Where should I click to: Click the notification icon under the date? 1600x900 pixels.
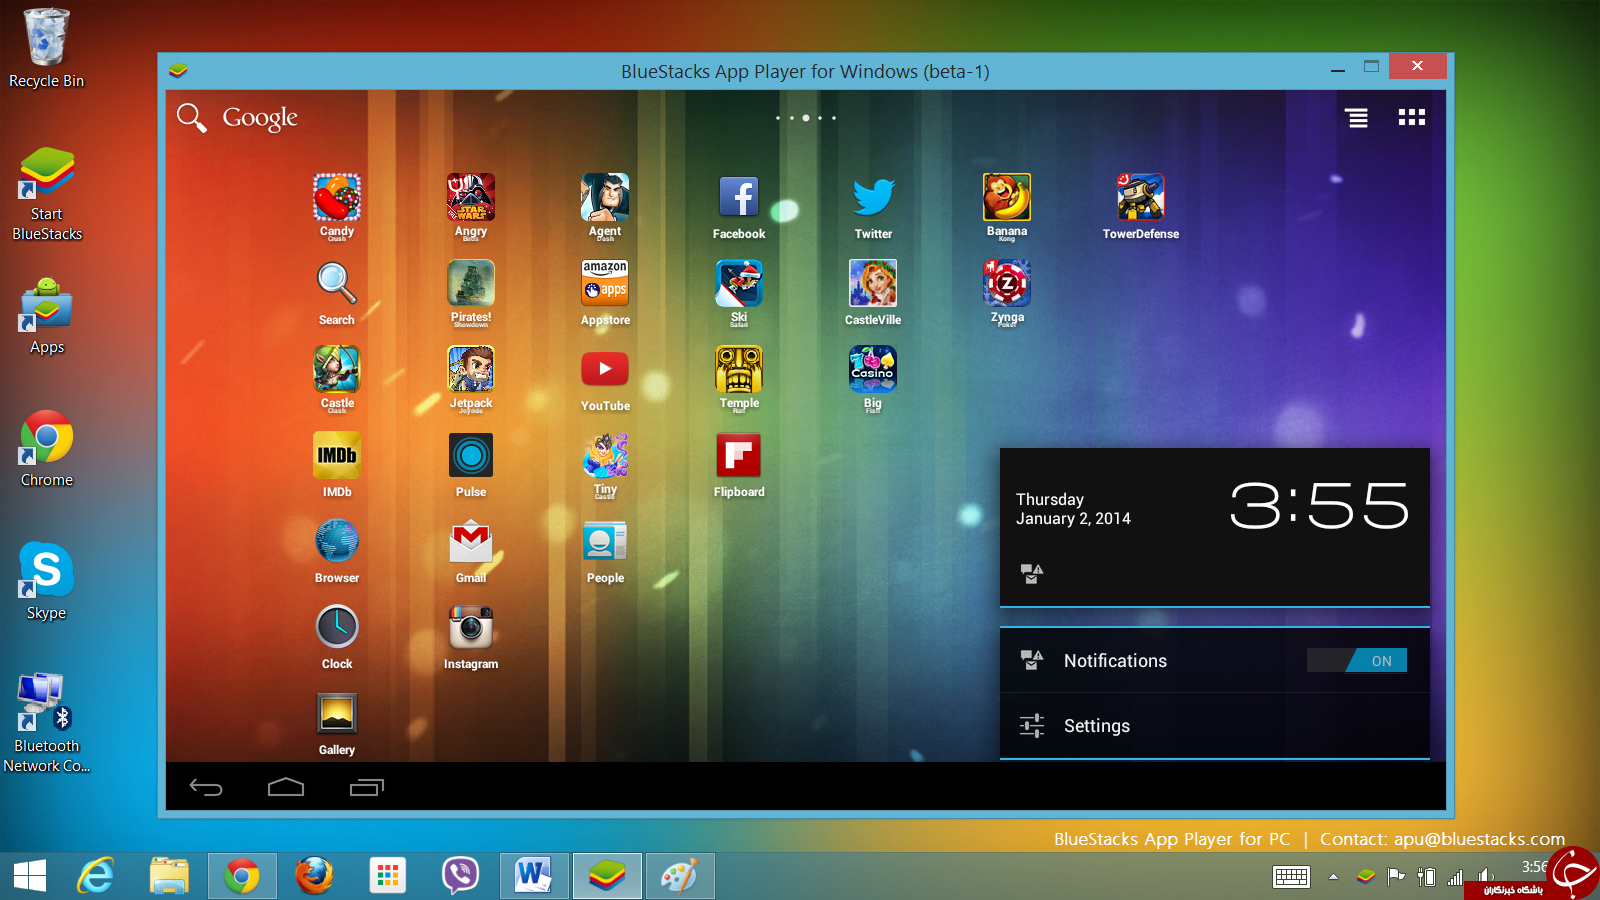[x=1031, y=574]
